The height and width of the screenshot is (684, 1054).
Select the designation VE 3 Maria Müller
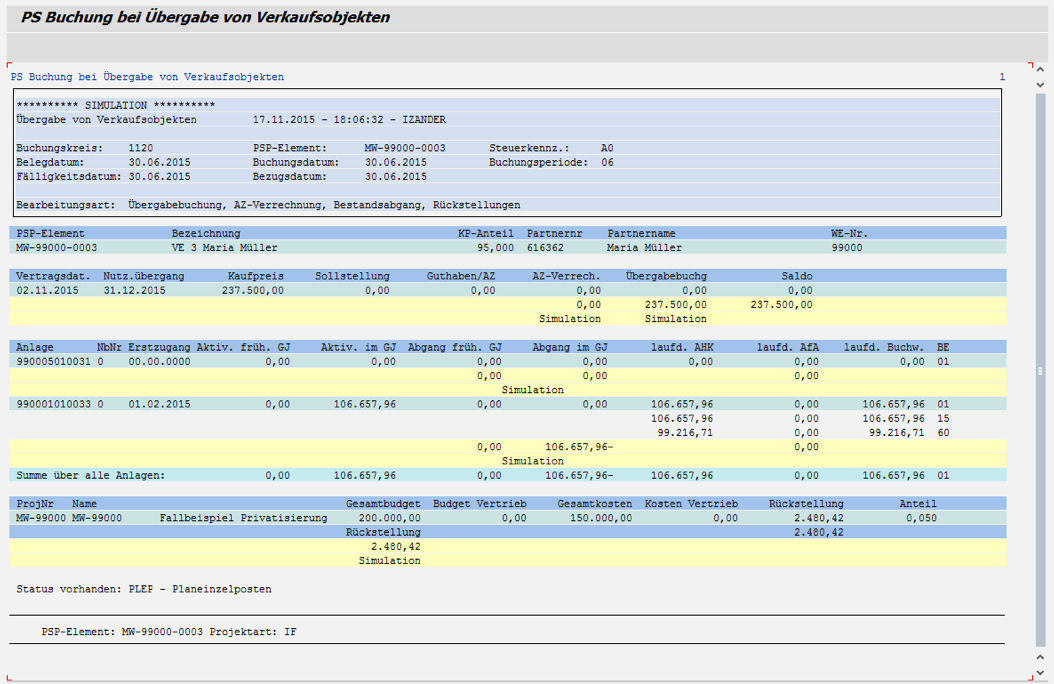click(x=224, y=247)
